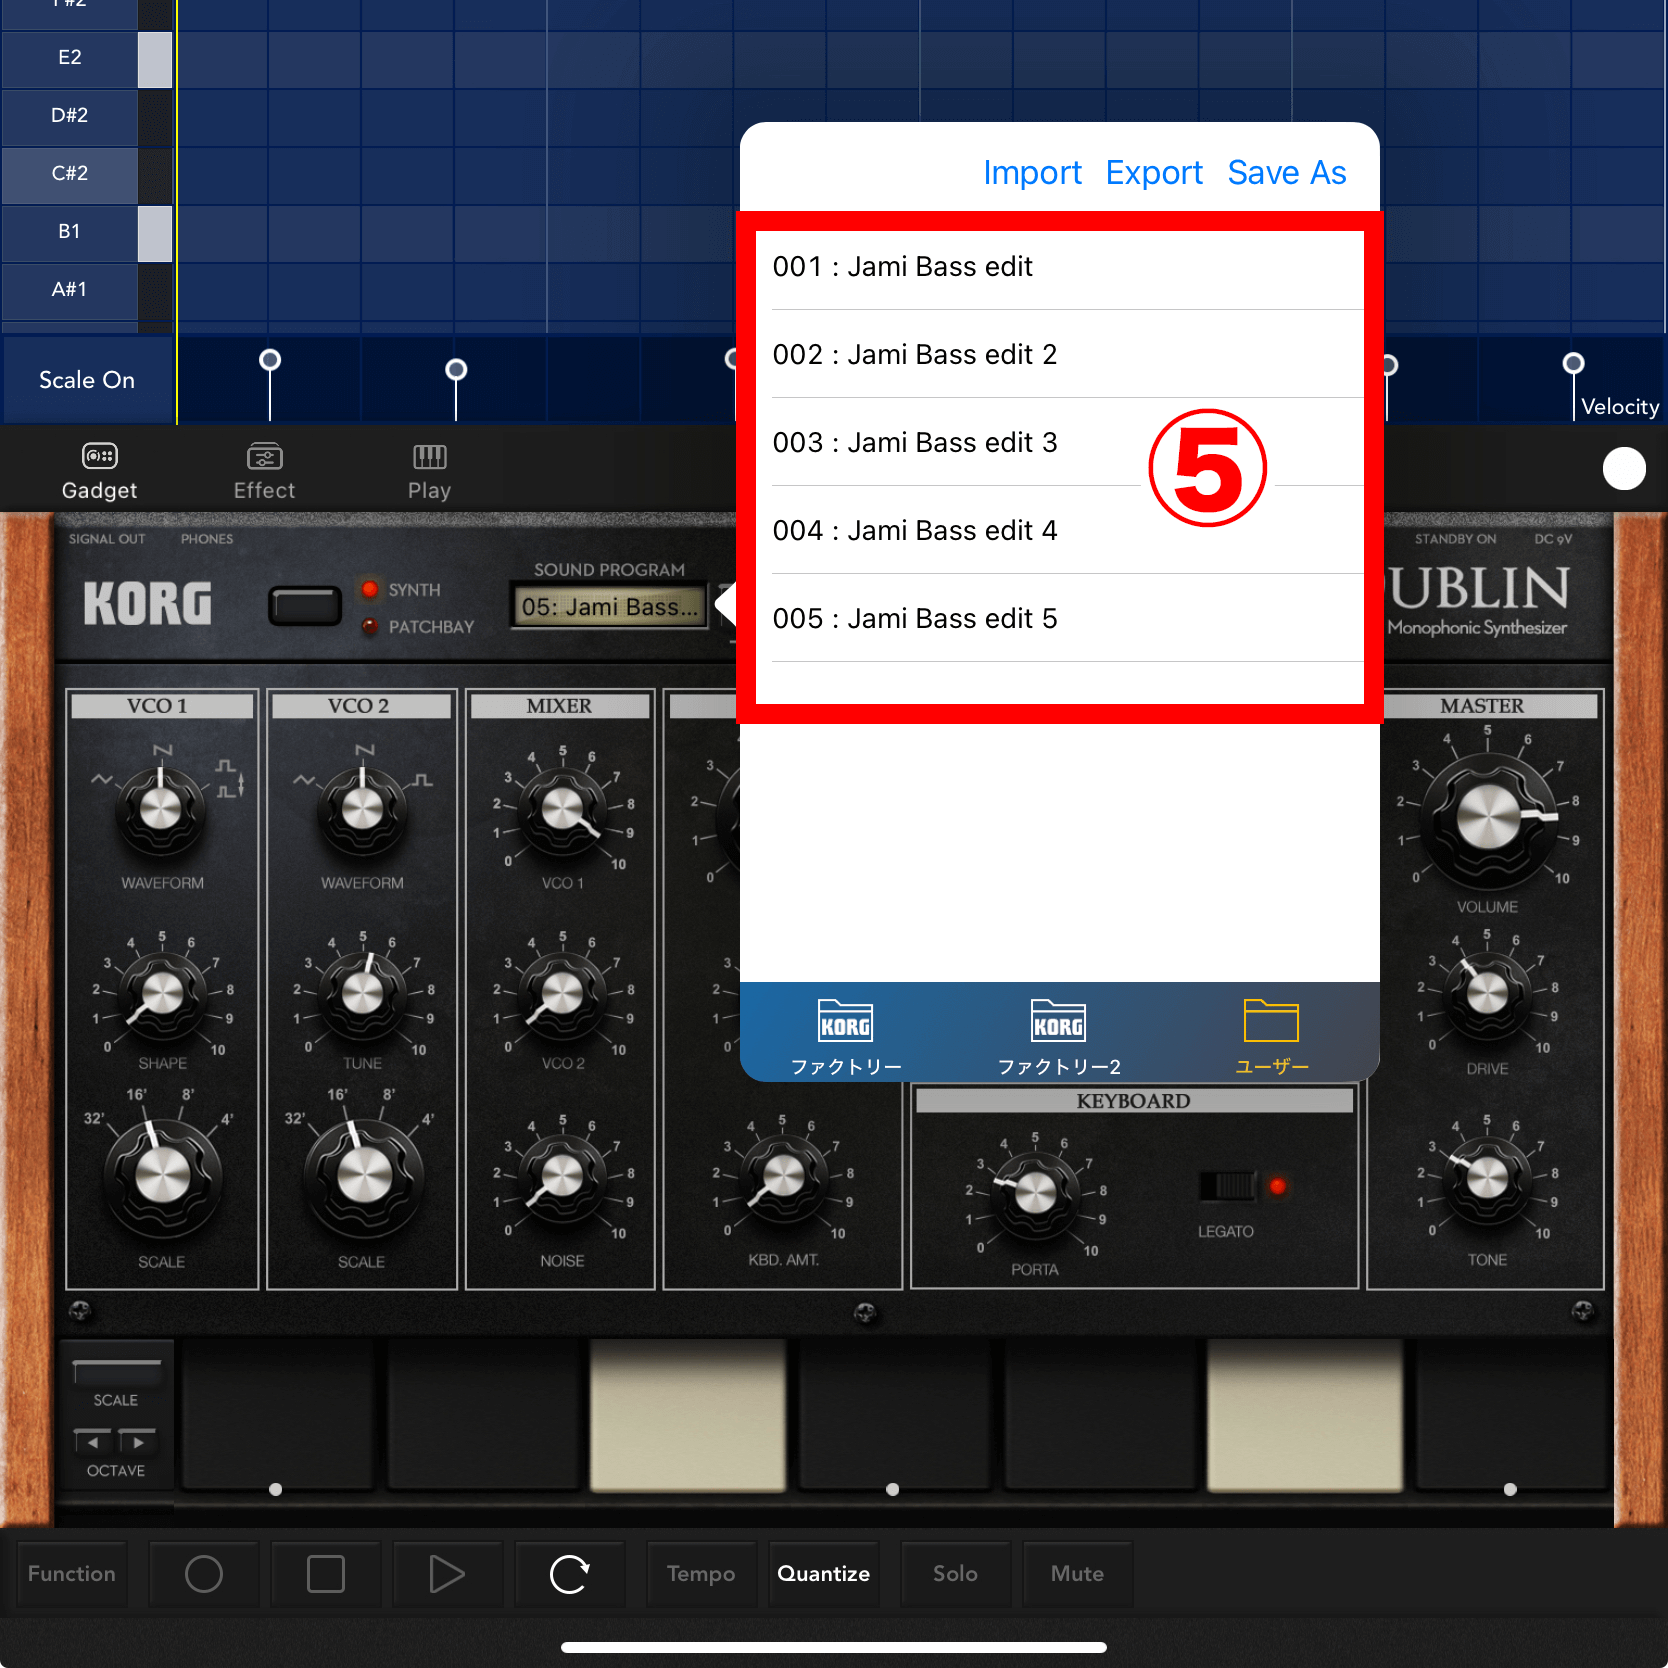Select the first velocity handle marker
The image size is (1668, 1668).
pos(270,360)
